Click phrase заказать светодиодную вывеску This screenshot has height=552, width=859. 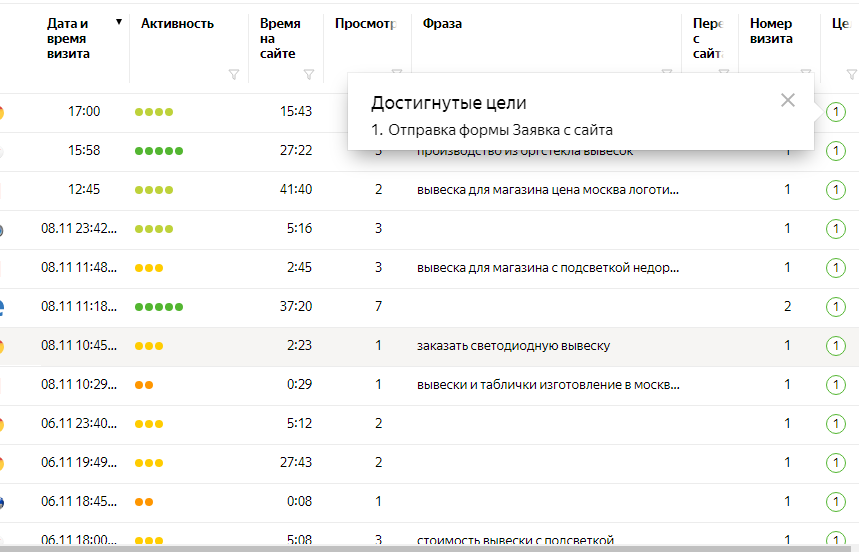click(513, 346)
